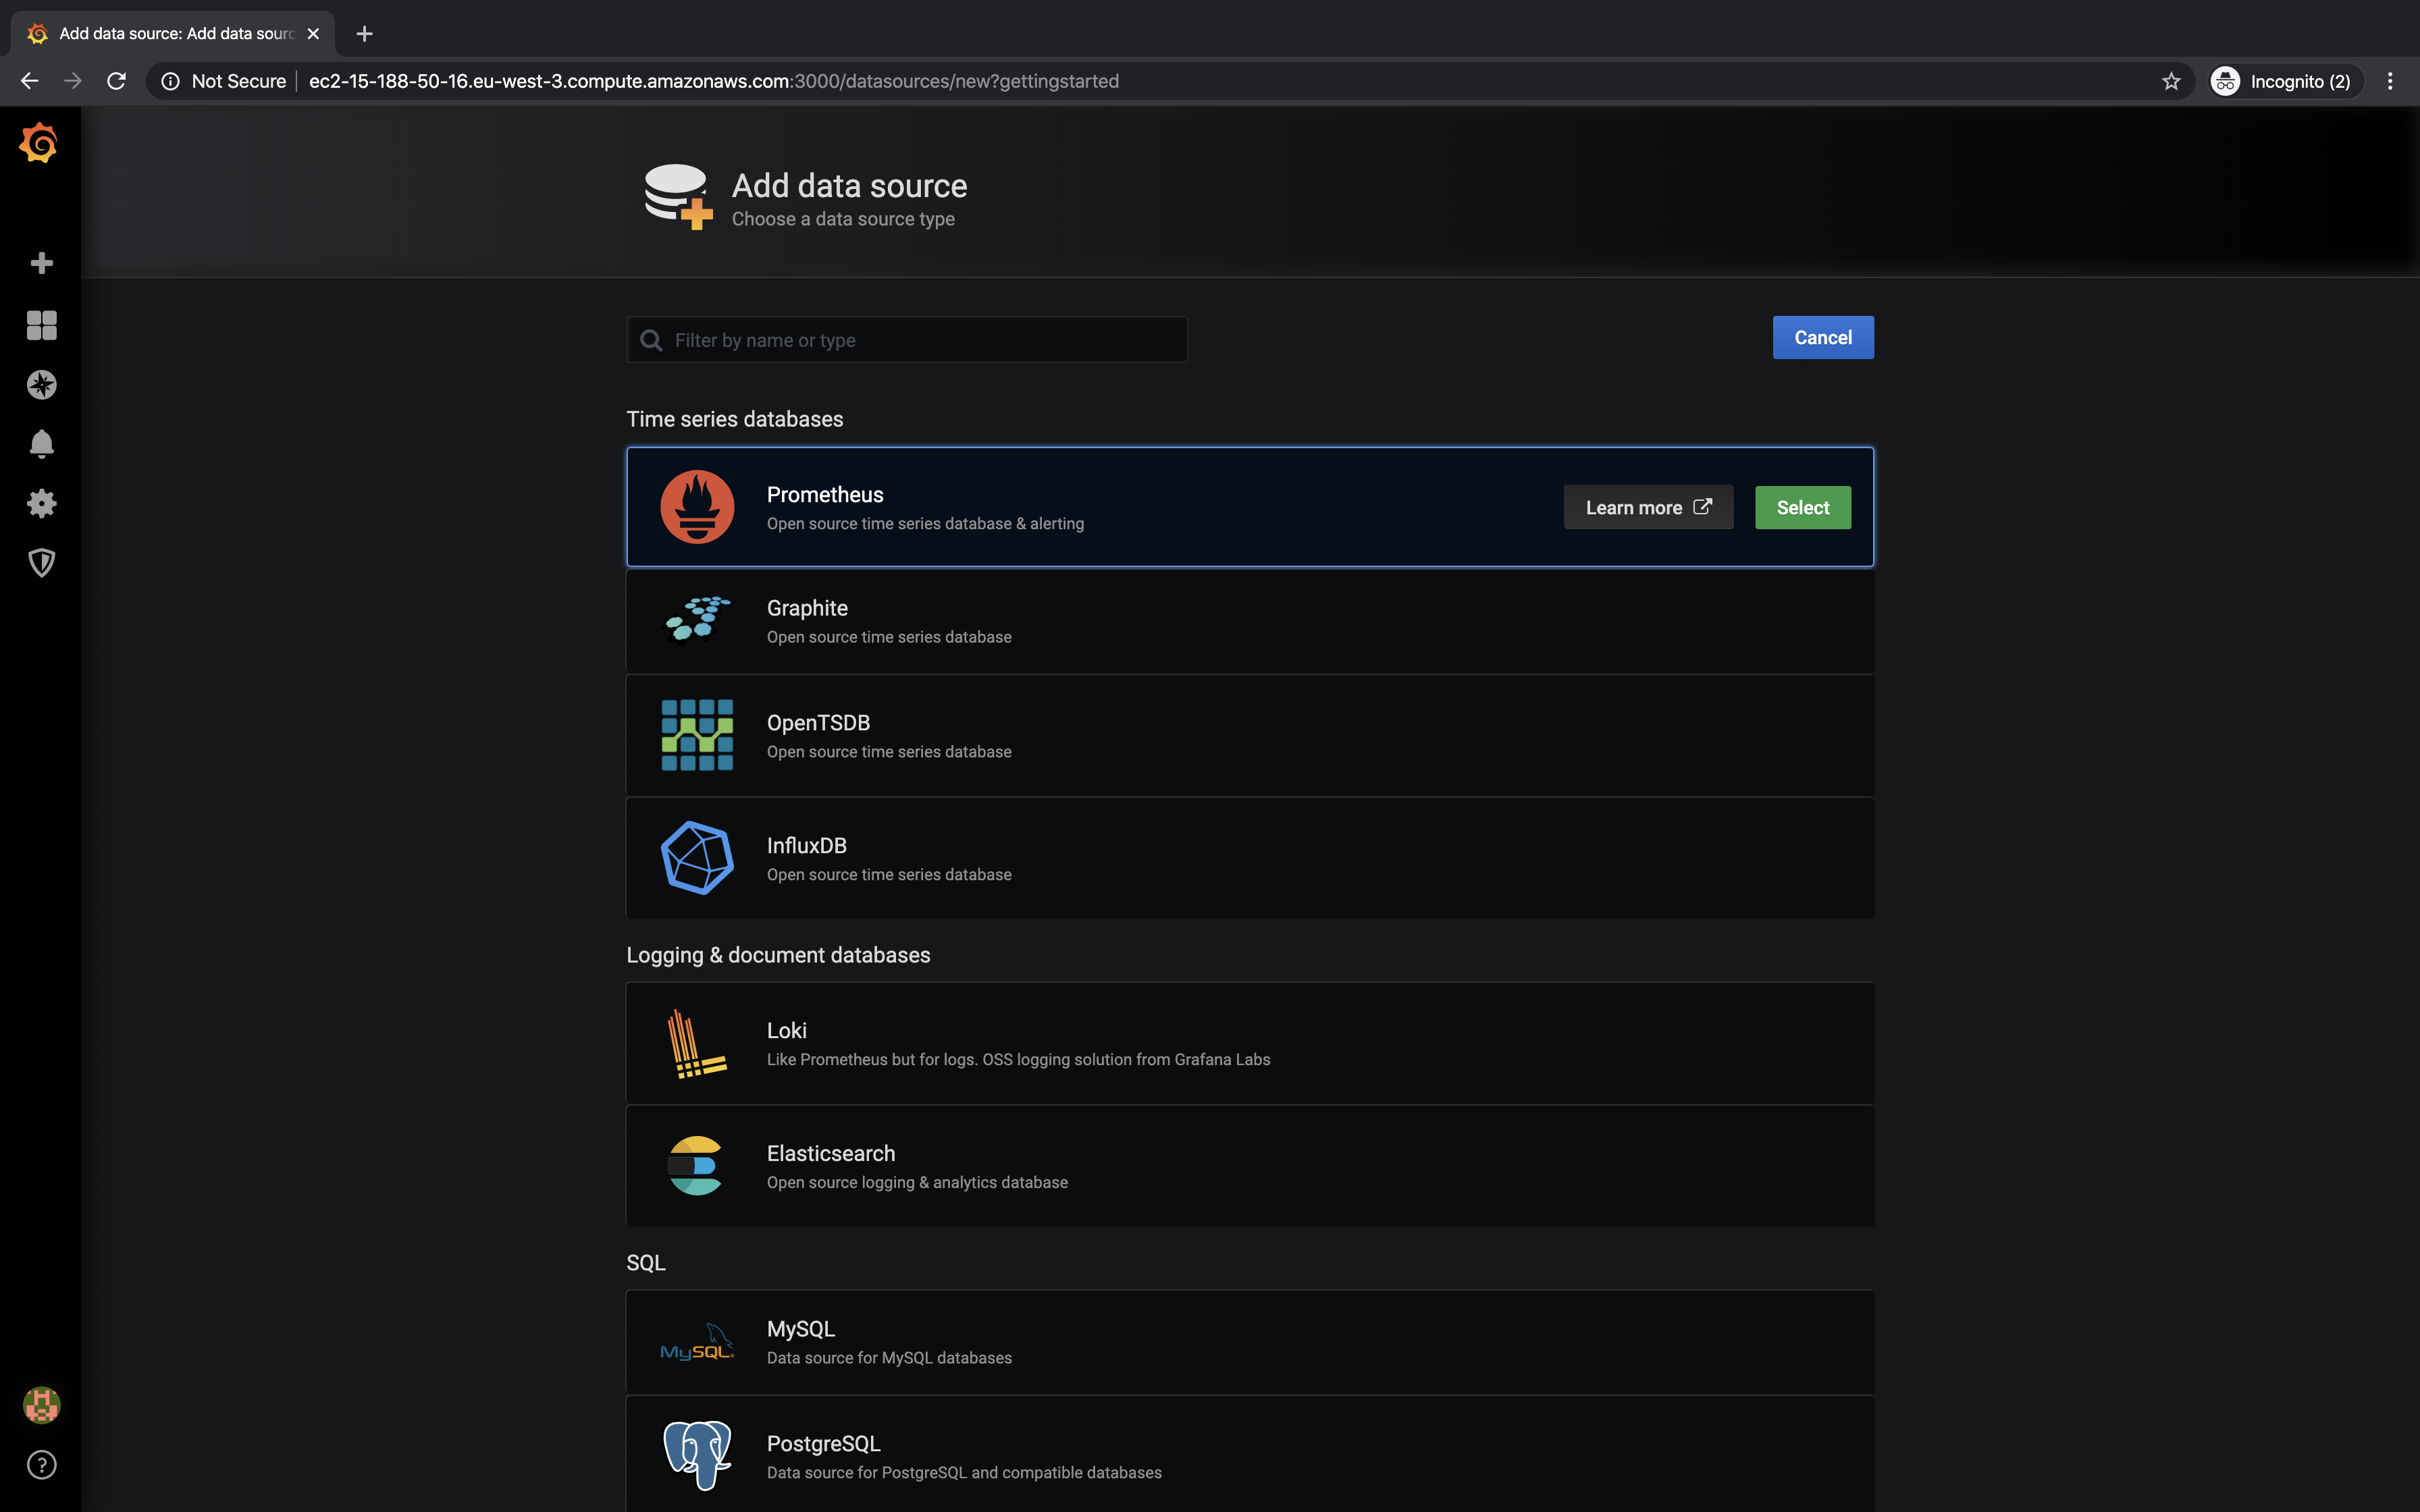Open Alerting via the bell icon
Viewport: 2420px width, 1512px height.
point(41,443)
